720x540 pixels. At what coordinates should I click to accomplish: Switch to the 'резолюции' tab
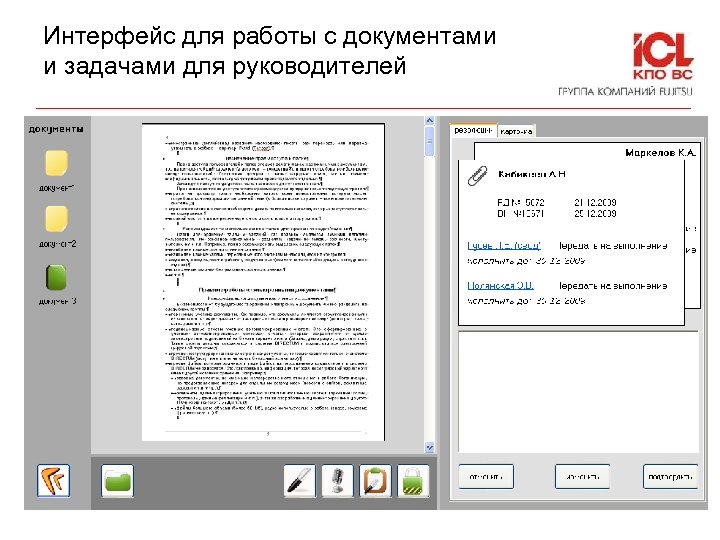(x=473, y=130)
